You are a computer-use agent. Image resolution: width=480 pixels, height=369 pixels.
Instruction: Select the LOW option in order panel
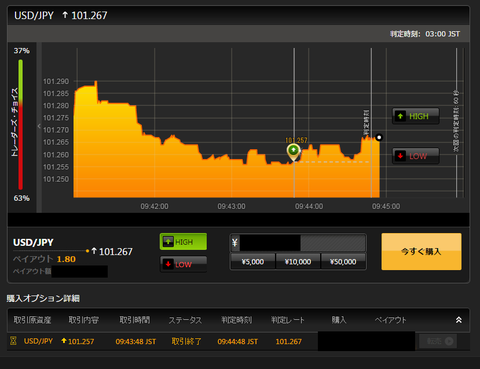[183, 264]
